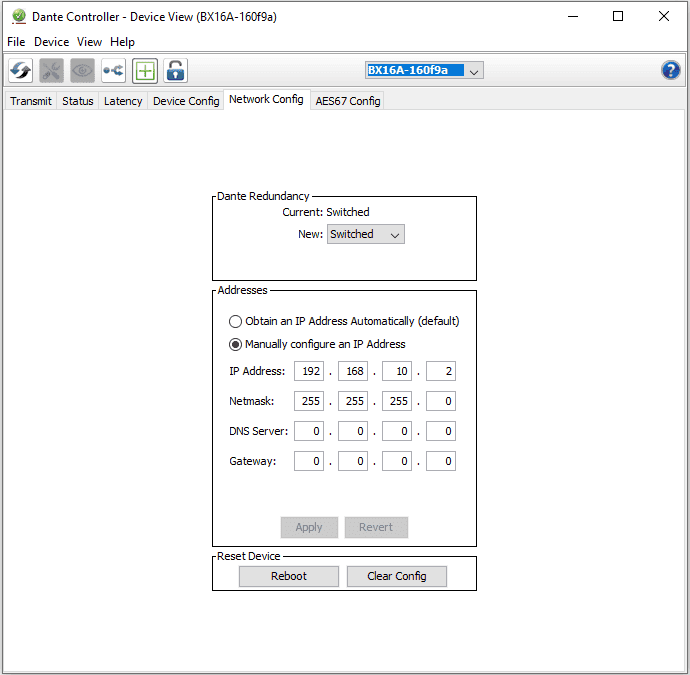Click the green plus toolbar icon
Screen dimensions: 690x675
(145, 70)
